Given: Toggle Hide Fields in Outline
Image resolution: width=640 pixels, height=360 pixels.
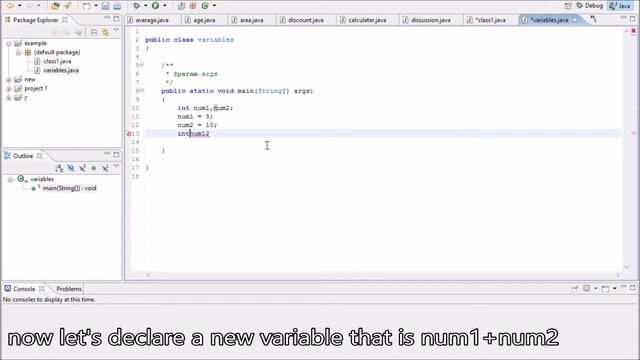Looking at the screenshot, I should (x=71, y=168).
